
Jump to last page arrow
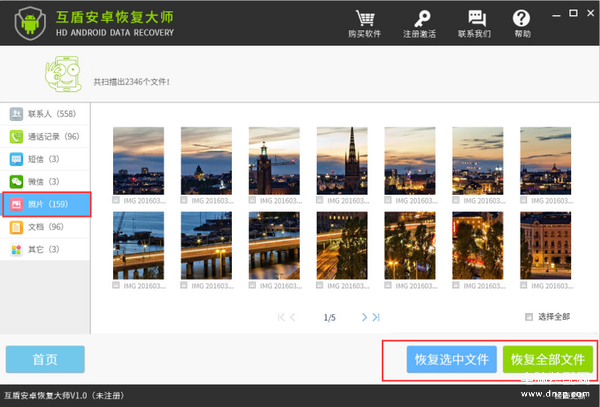pyautogui.click(x=376, y=317)
